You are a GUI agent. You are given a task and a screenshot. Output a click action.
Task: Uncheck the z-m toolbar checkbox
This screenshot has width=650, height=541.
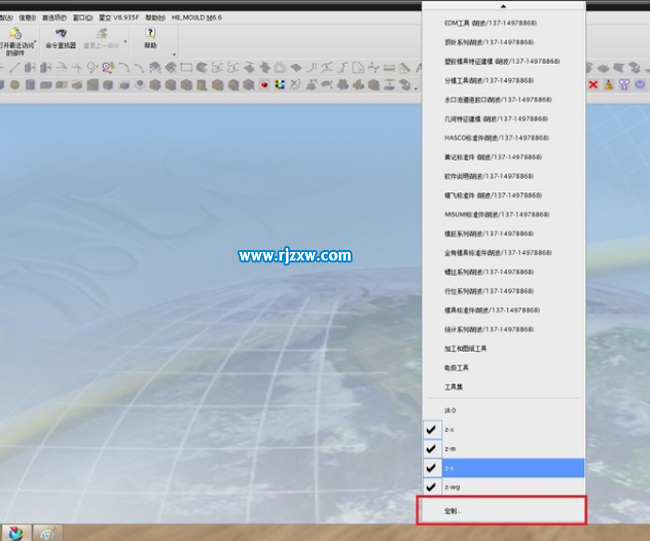point(431,449)
